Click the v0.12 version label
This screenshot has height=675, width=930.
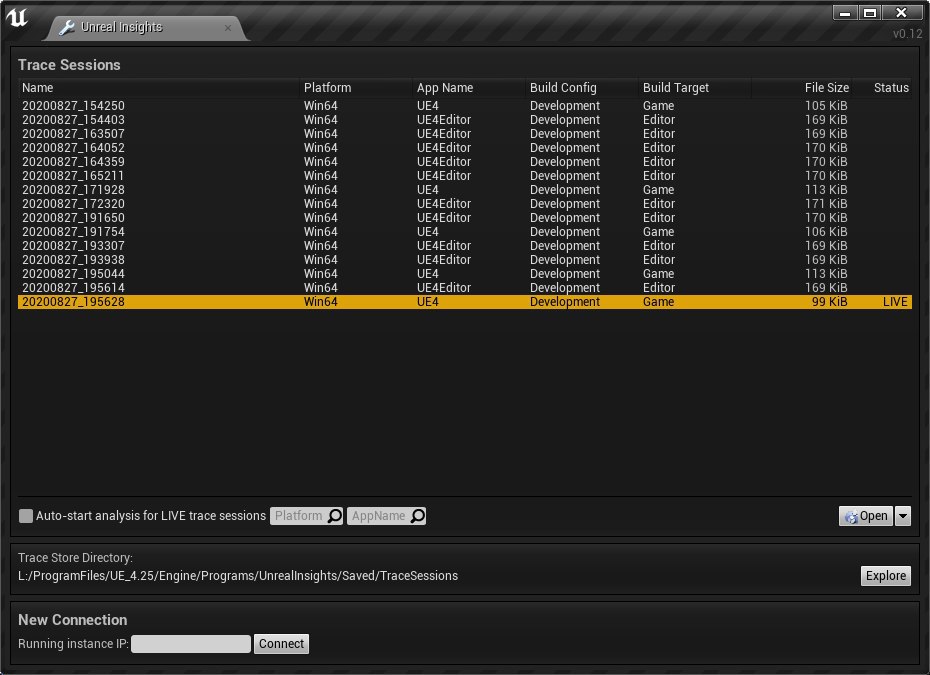[x=907, y=34]
